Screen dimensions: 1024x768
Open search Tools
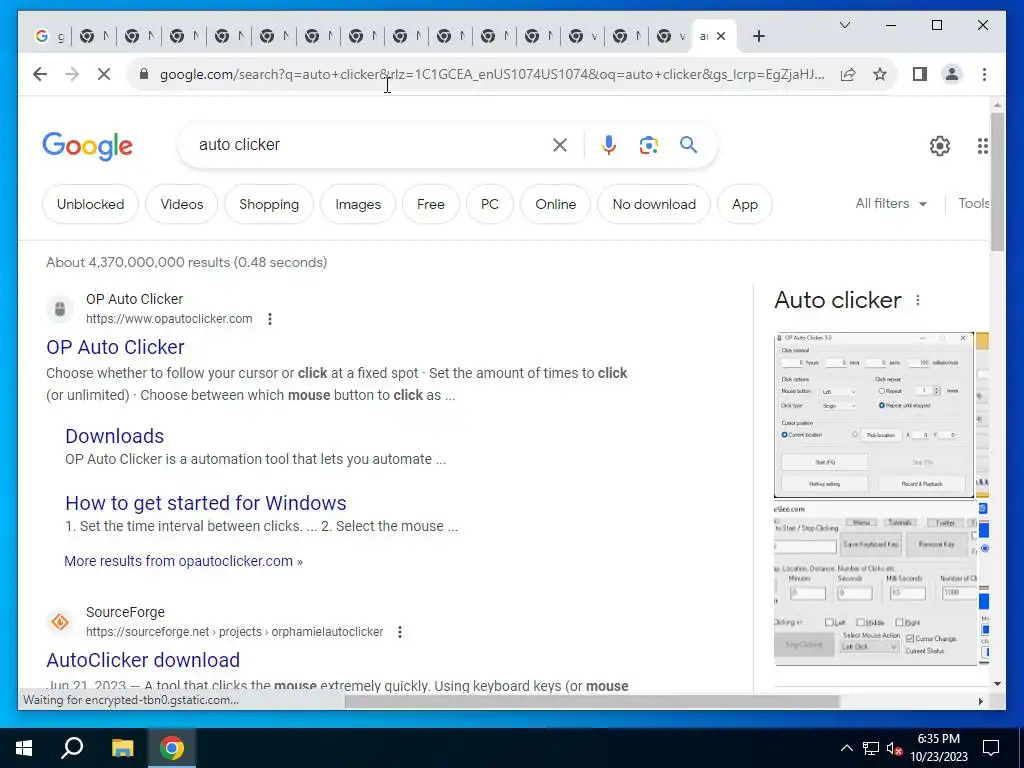[973, 204]
